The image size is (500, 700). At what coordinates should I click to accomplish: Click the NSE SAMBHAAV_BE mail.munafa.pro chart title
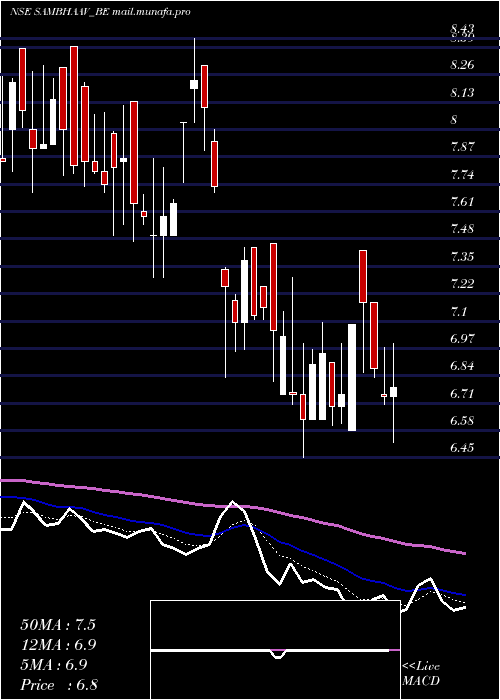(100, 12)
